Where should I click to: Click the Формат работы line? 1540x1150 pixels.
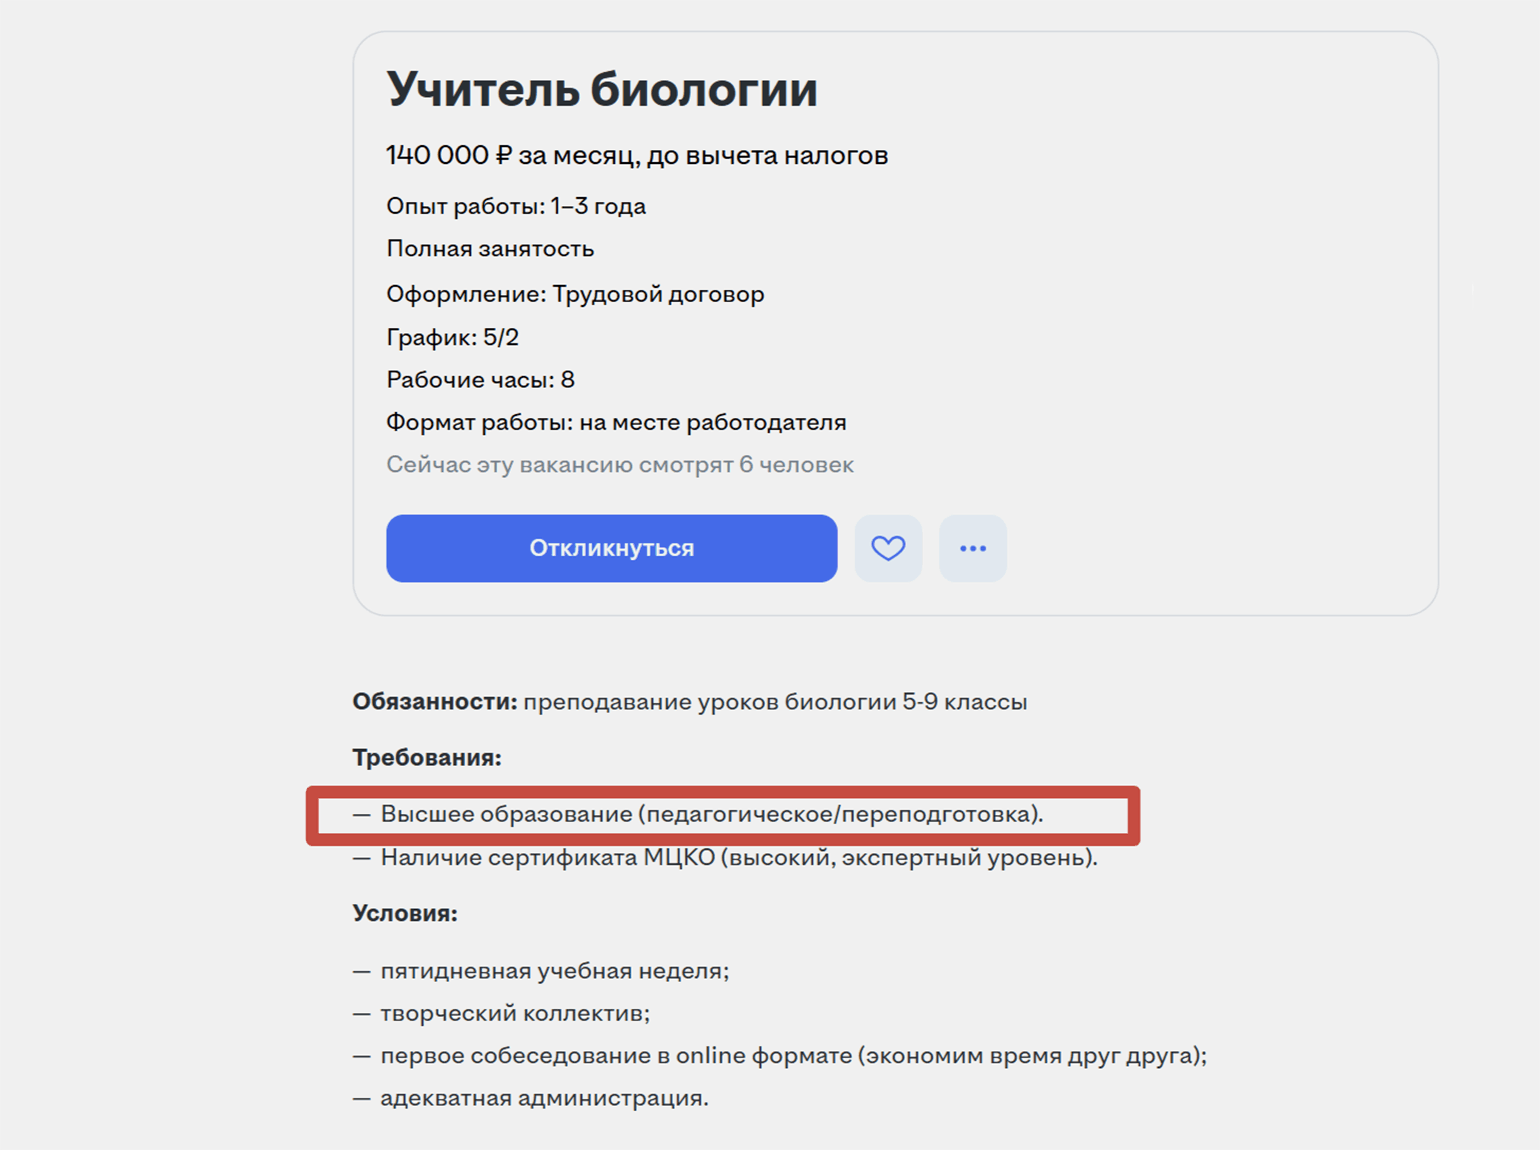point(616,422)
